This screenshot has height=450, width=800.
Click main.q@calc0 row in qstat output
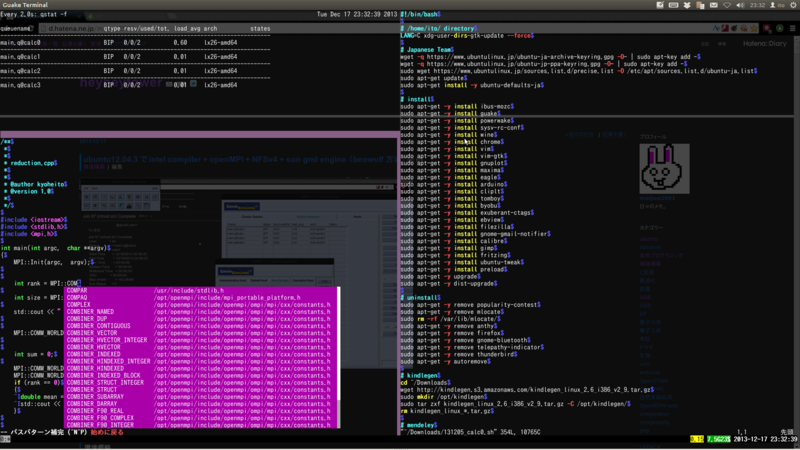[x=119, y=43]
